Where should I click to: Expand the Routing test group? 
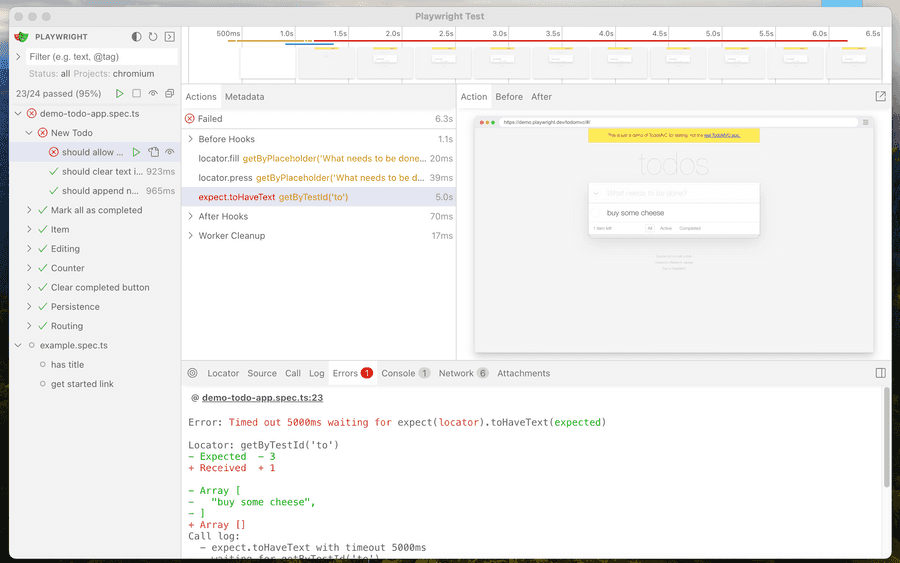[29, 326]
